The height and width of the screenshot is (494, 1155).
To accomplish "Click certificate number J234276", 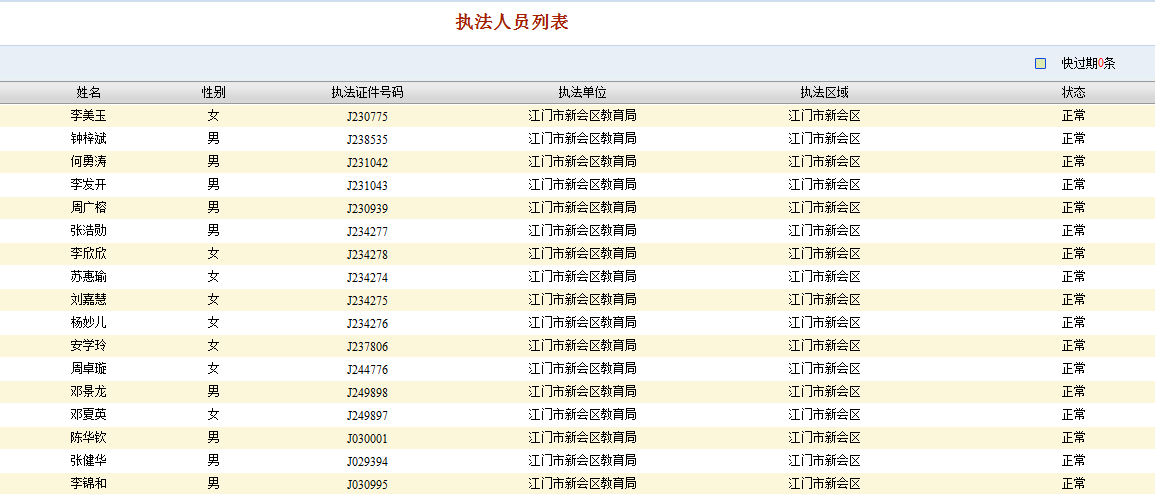I will point(368,323).
